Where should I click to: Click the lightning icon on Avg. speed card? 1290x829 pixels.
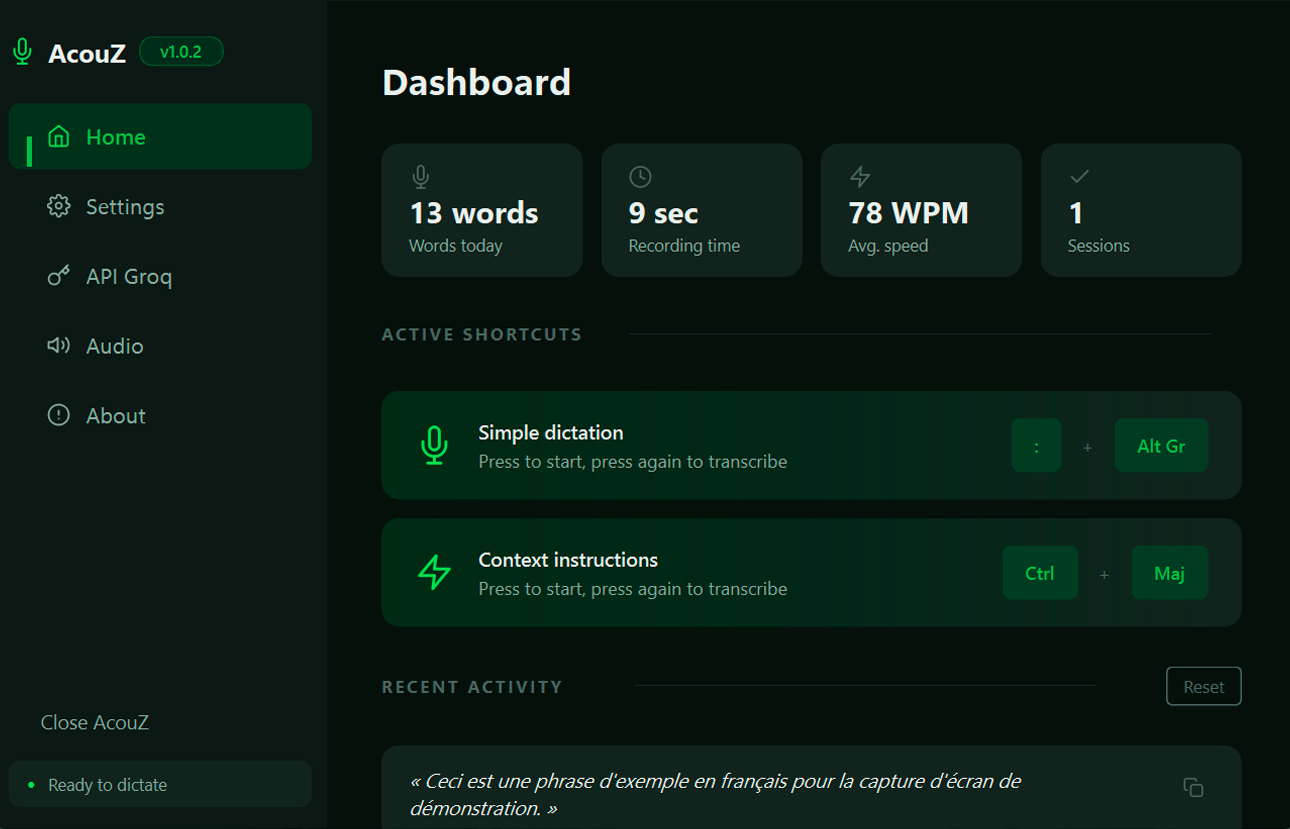(860, 175)
